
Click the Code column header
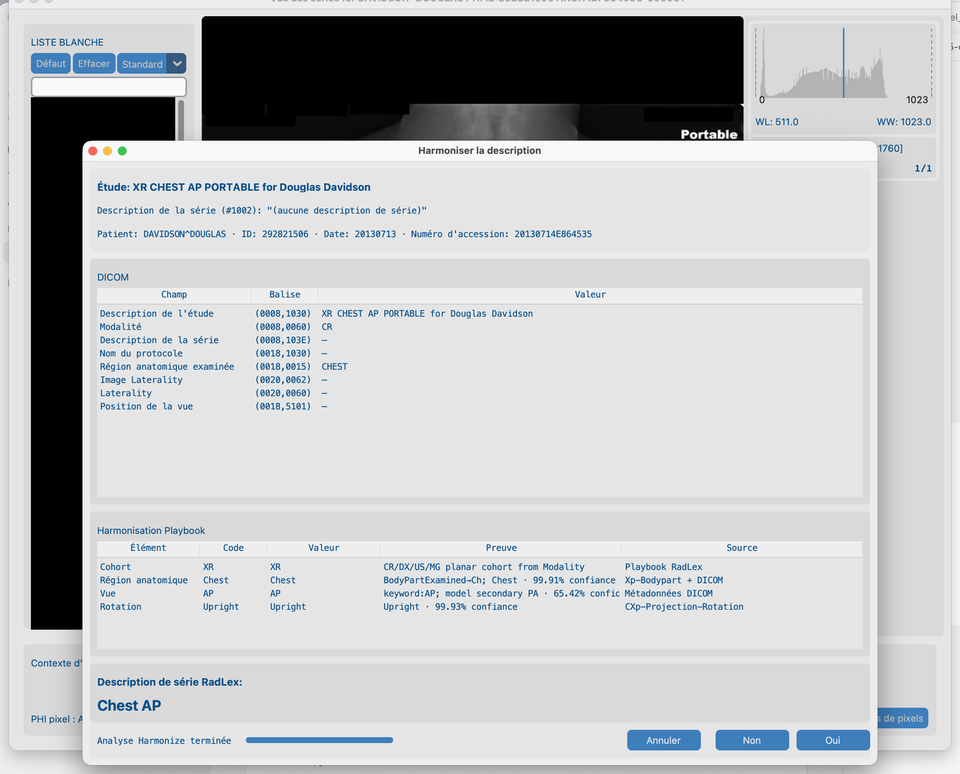click(233, 548)
